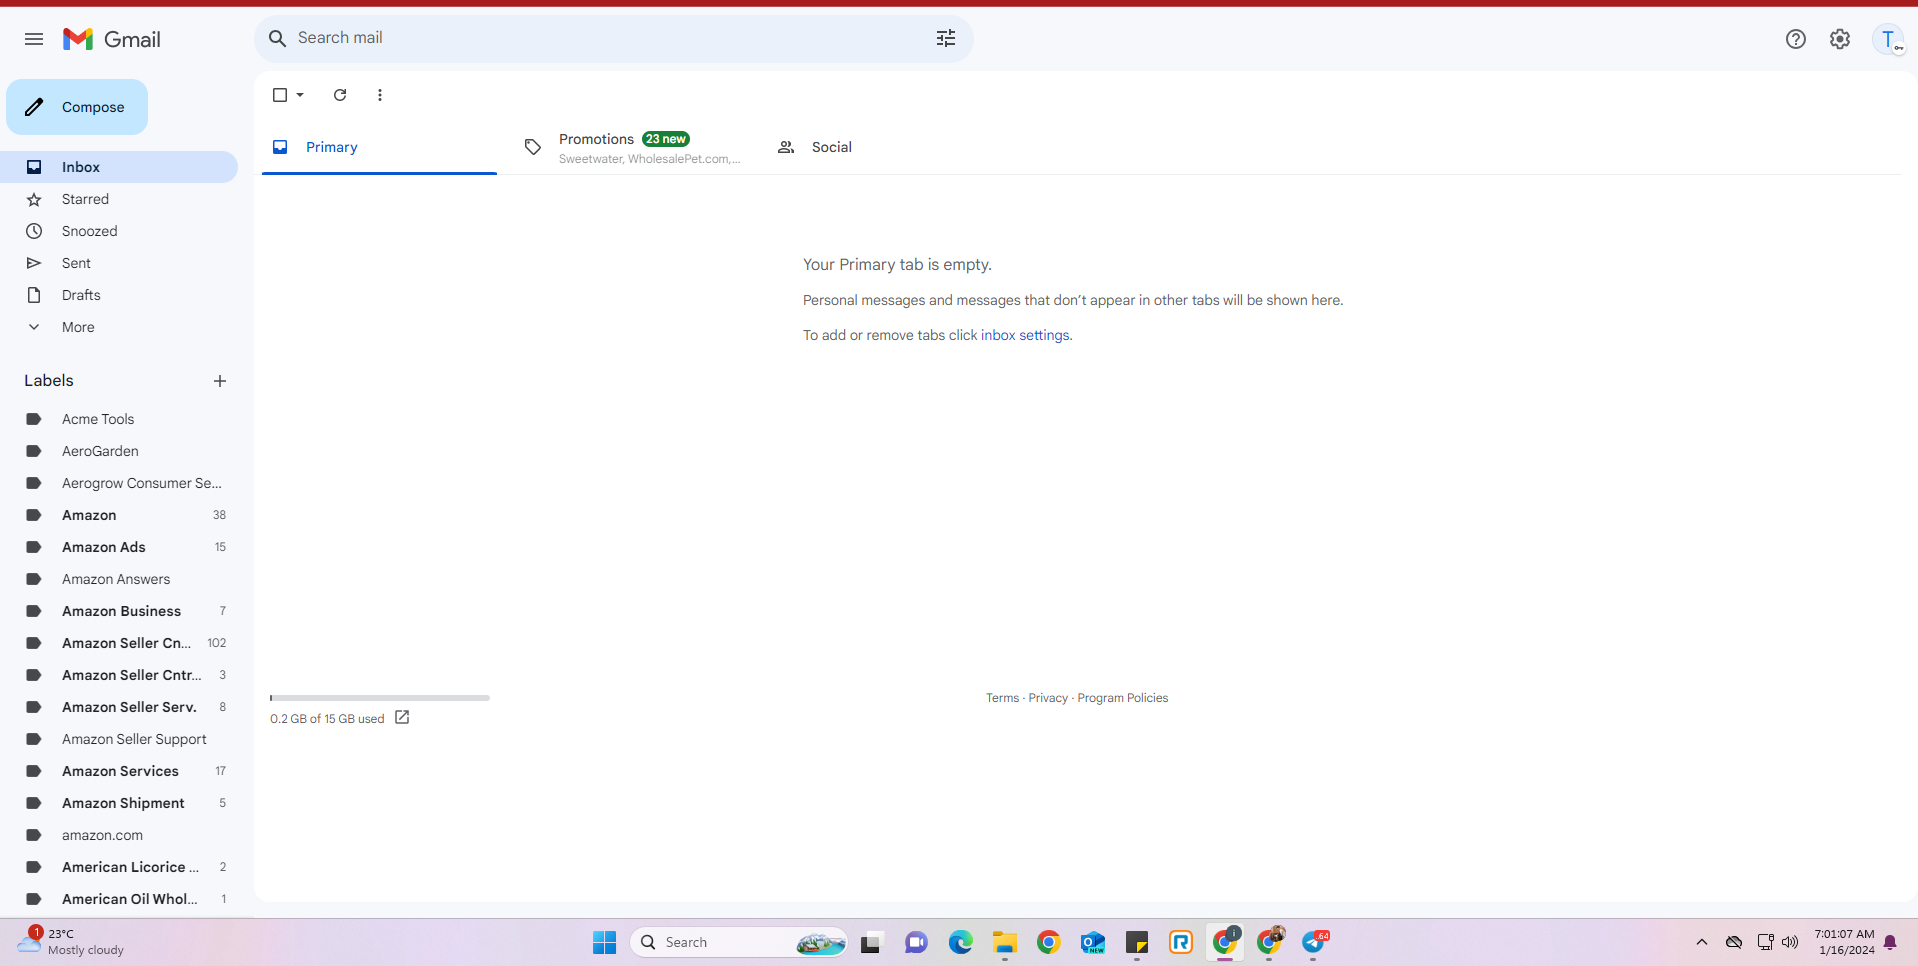Open the Amazon Services label
Viewport: 1918px width, 966px height.
[119, 771]
